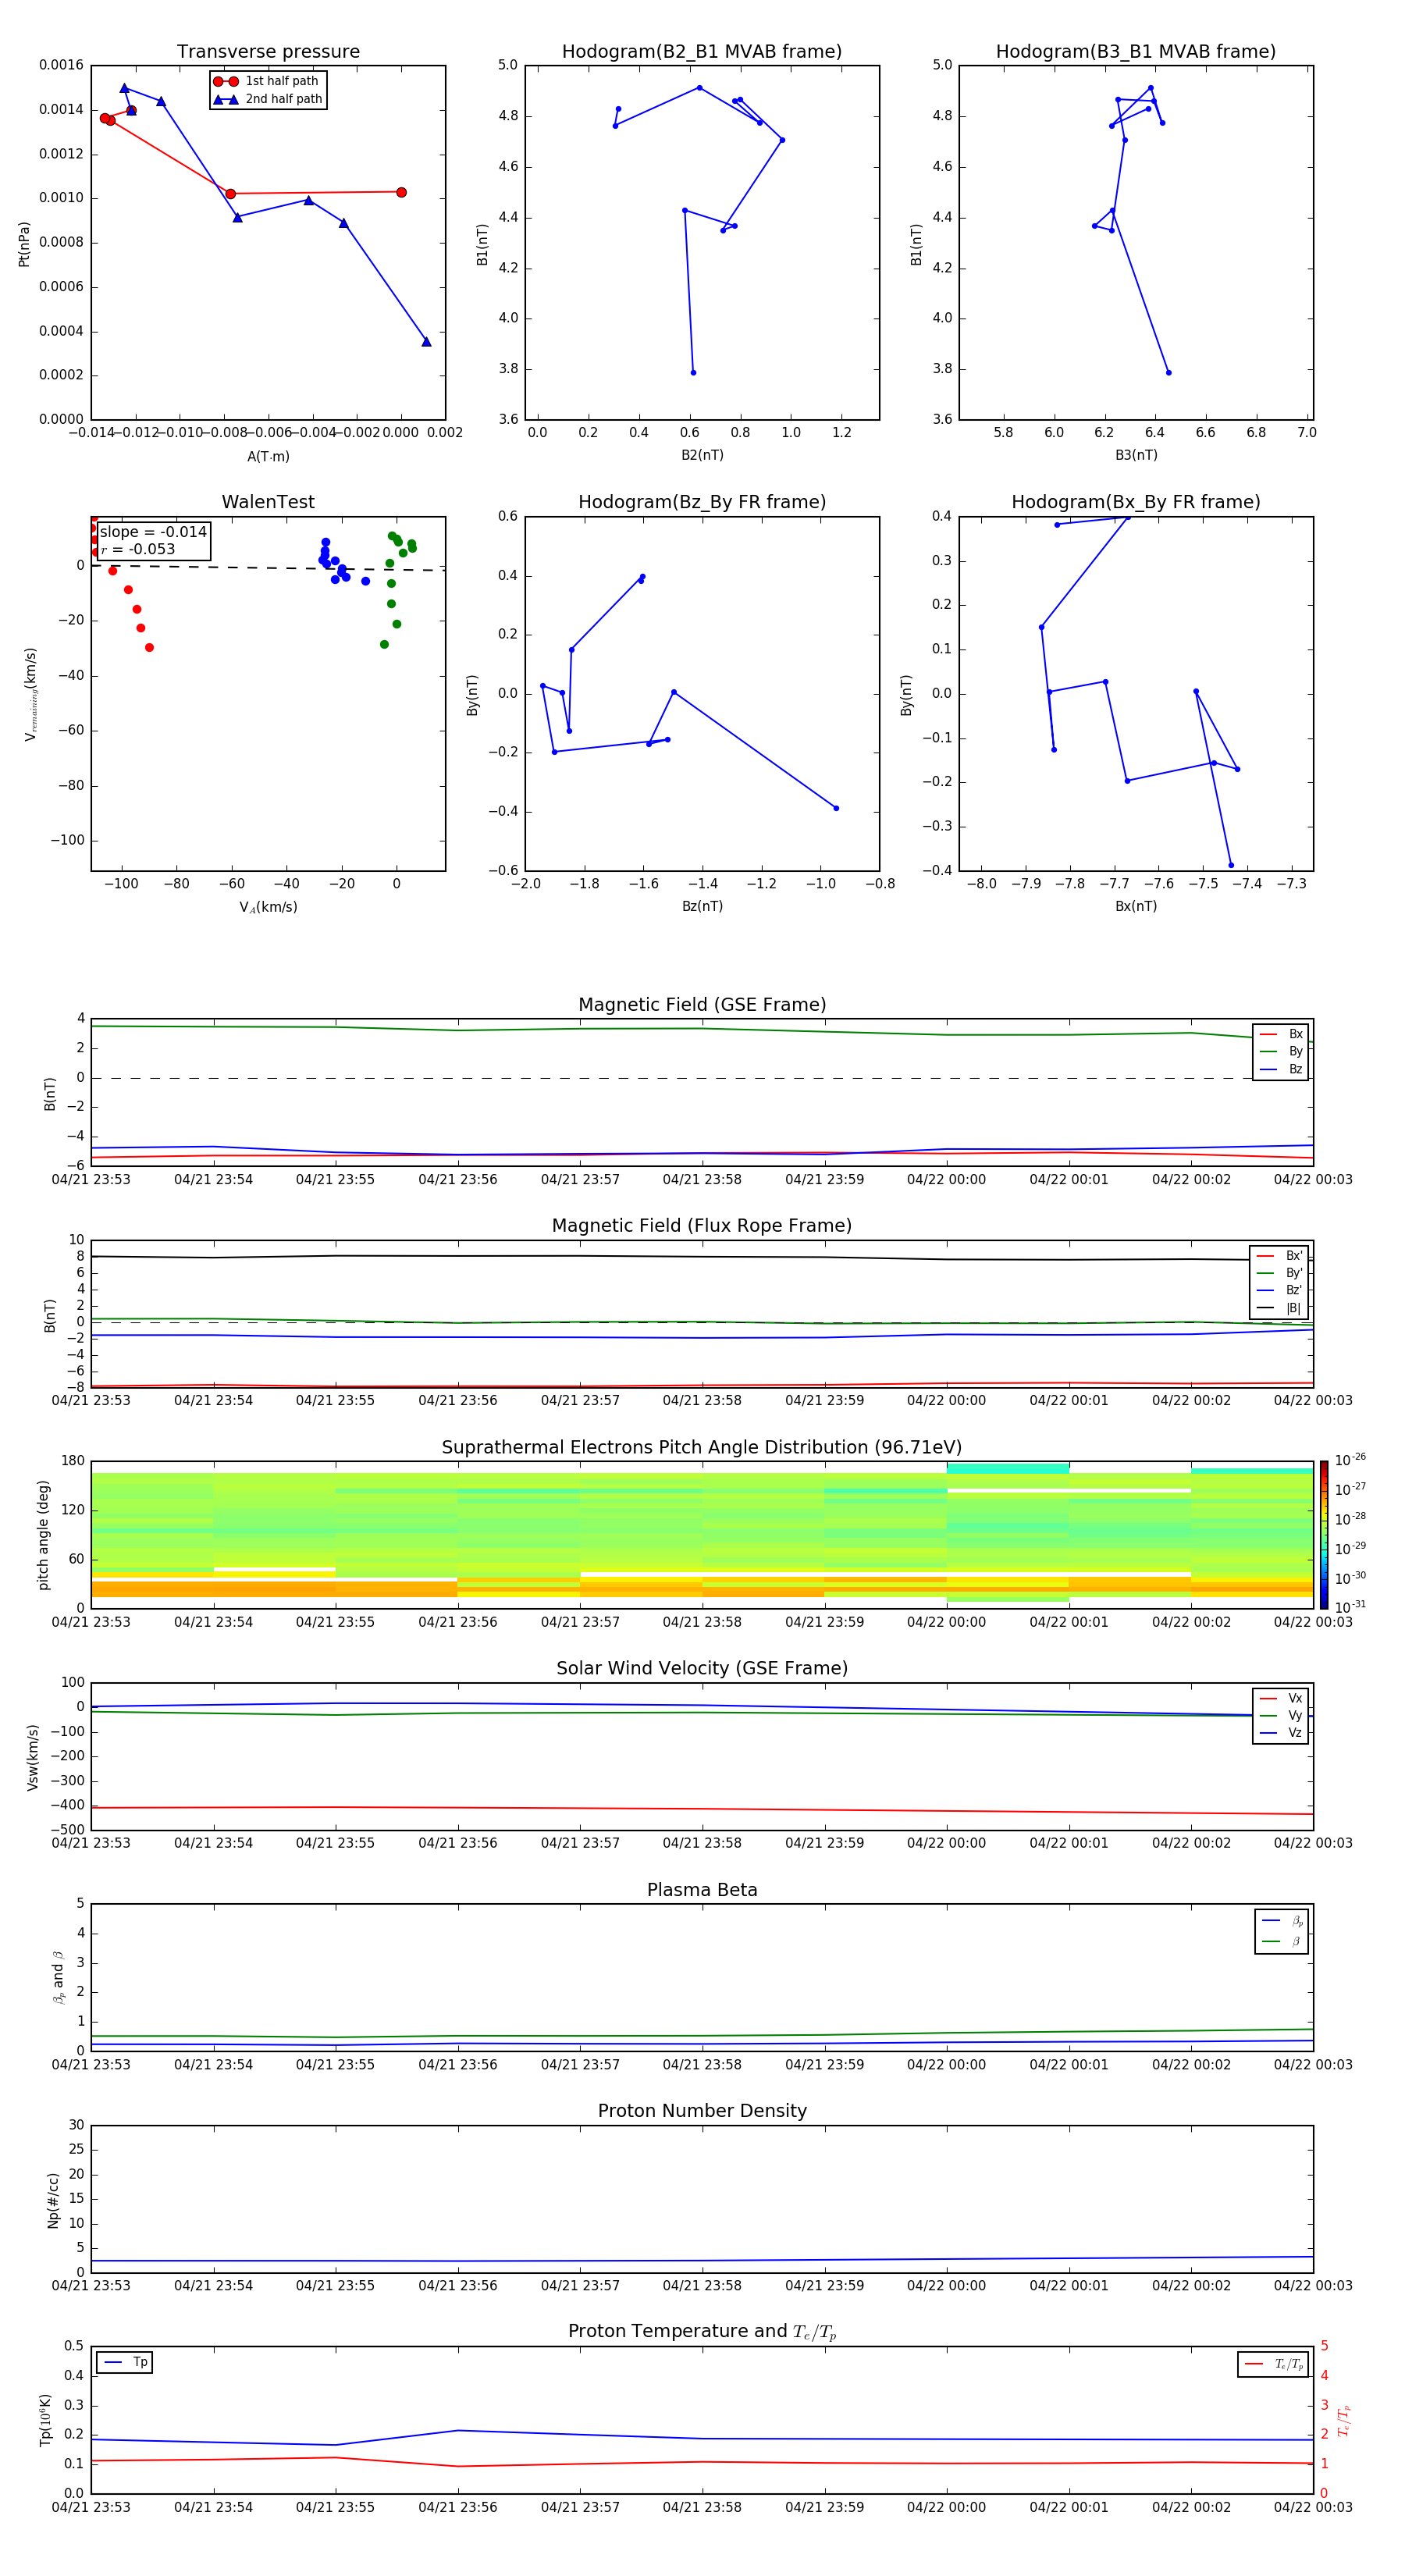Click the "Bz(nT)" axis label
Image resolution: width=1405 pixels, height=2576 pixels.
pos(702,906)
